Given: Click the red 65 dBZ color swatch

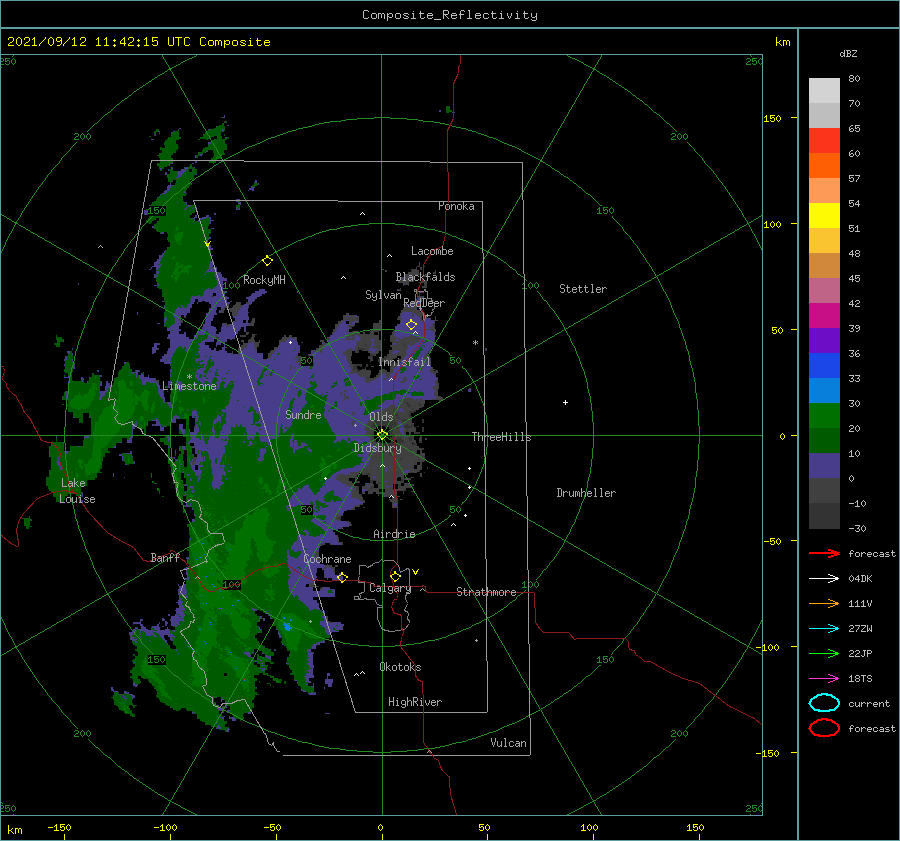Looking at the screenshot, I should tap(824, 141).
